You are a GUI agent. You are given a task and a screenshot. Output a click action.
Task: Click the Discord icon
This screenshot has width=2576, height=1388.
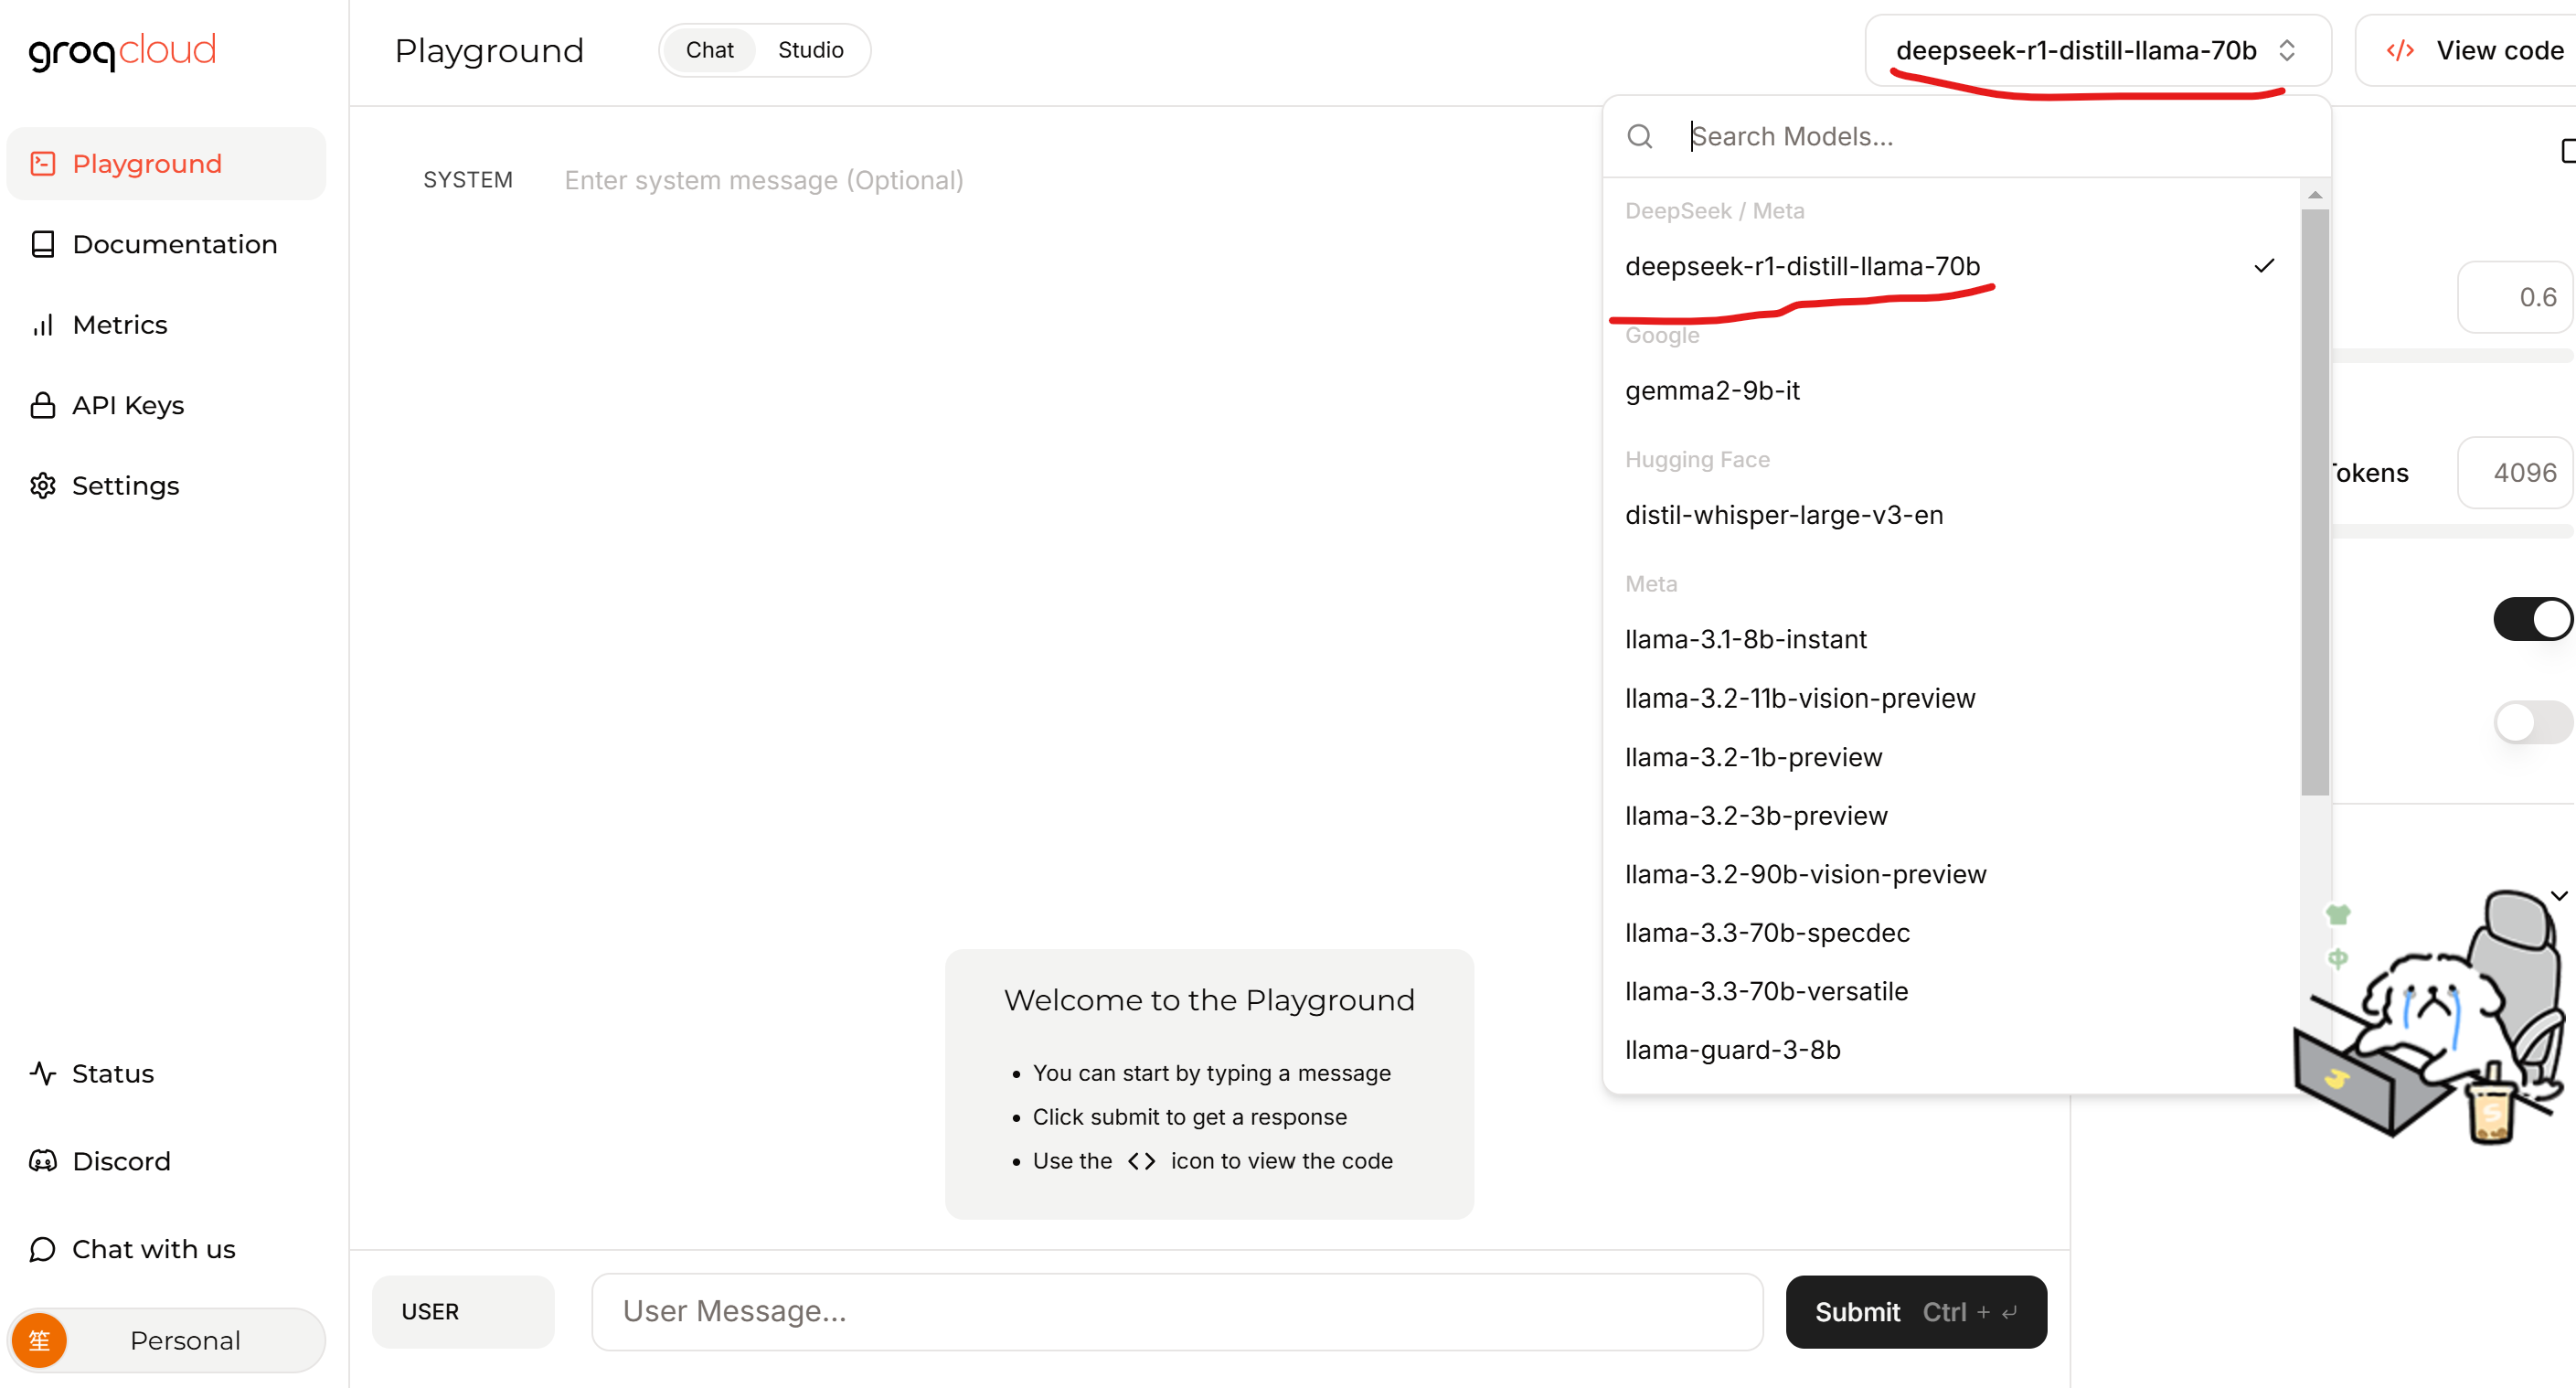point(43,1161)
